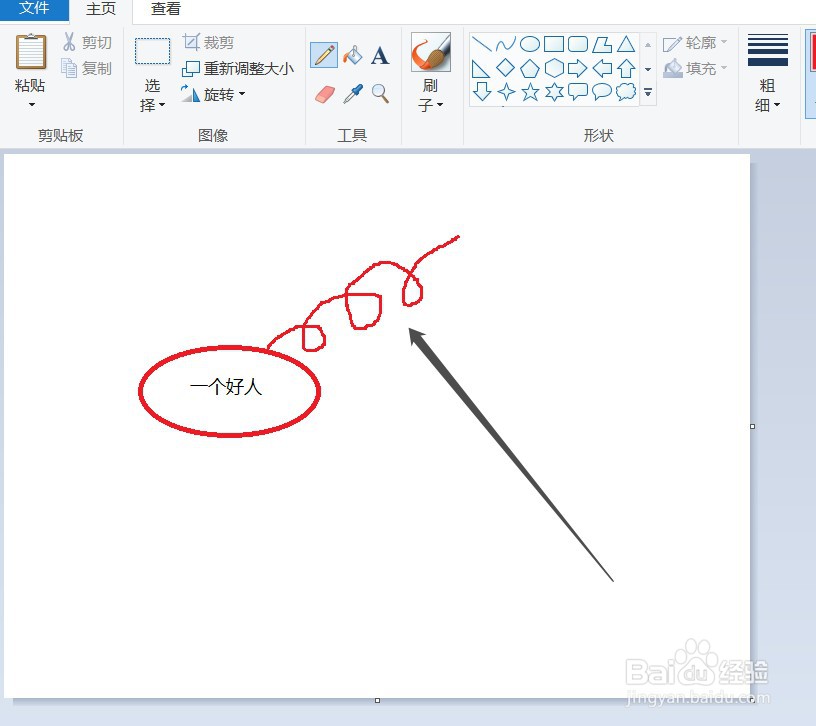This screenshot has height=726, width=816.
Task: Expand the shapes gallery with More arrow
Action: tap(648, 93)
